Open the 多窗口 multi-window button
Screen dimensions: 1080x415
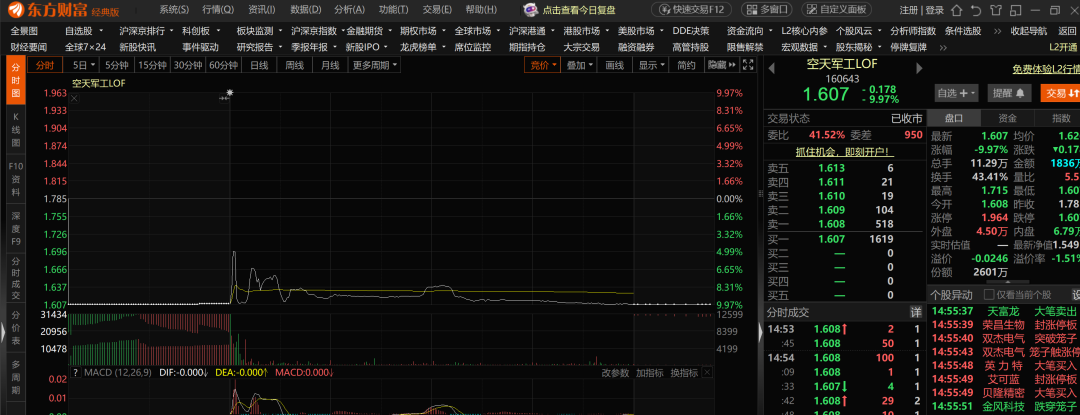(x=768, y=10)
